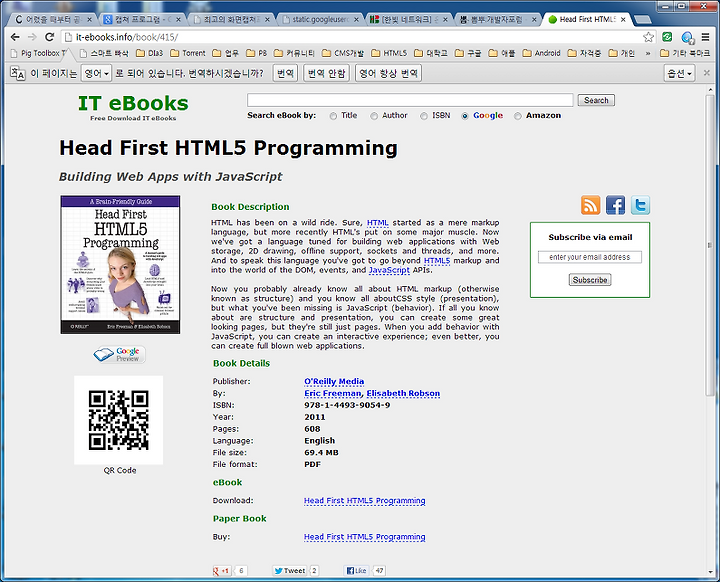Close the Head First HTML5 tab
This screenshot has height=582, width=720.
623,19
